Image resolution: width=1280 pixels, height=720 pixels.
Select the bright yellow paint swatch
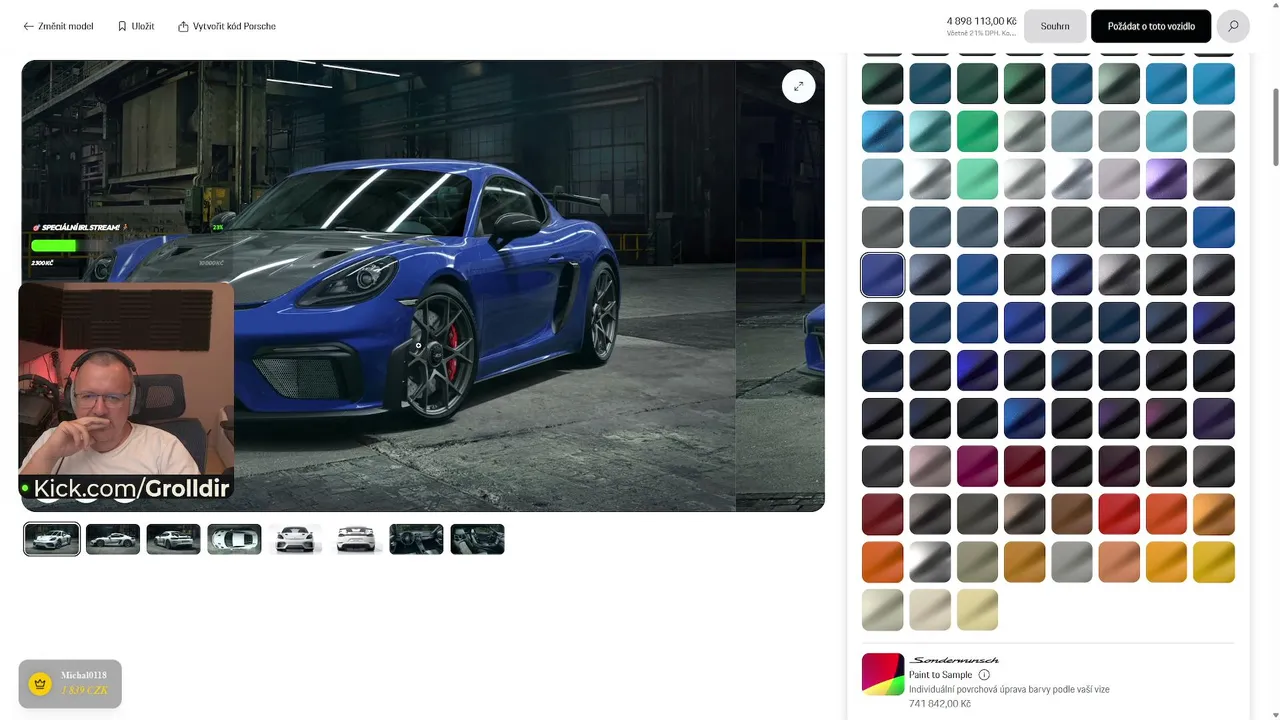coord(1214,563)
